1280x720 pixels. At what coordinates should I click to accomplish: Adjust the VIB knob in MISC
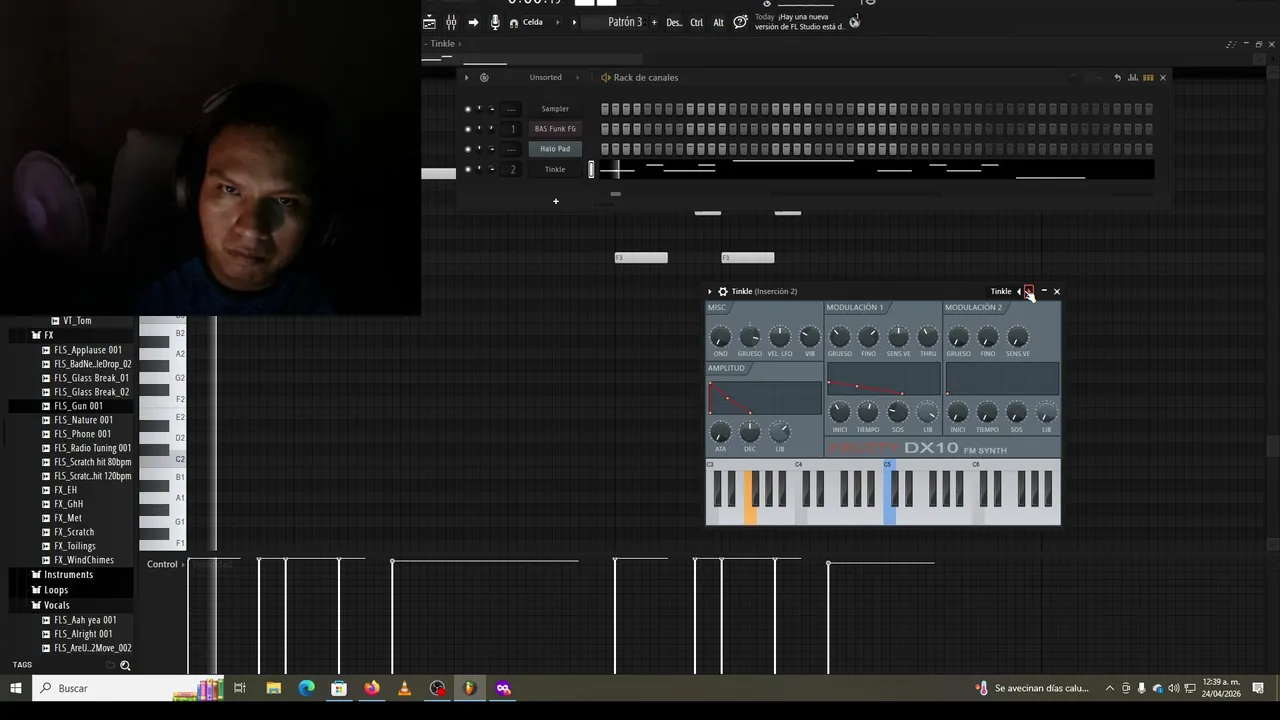810,337
